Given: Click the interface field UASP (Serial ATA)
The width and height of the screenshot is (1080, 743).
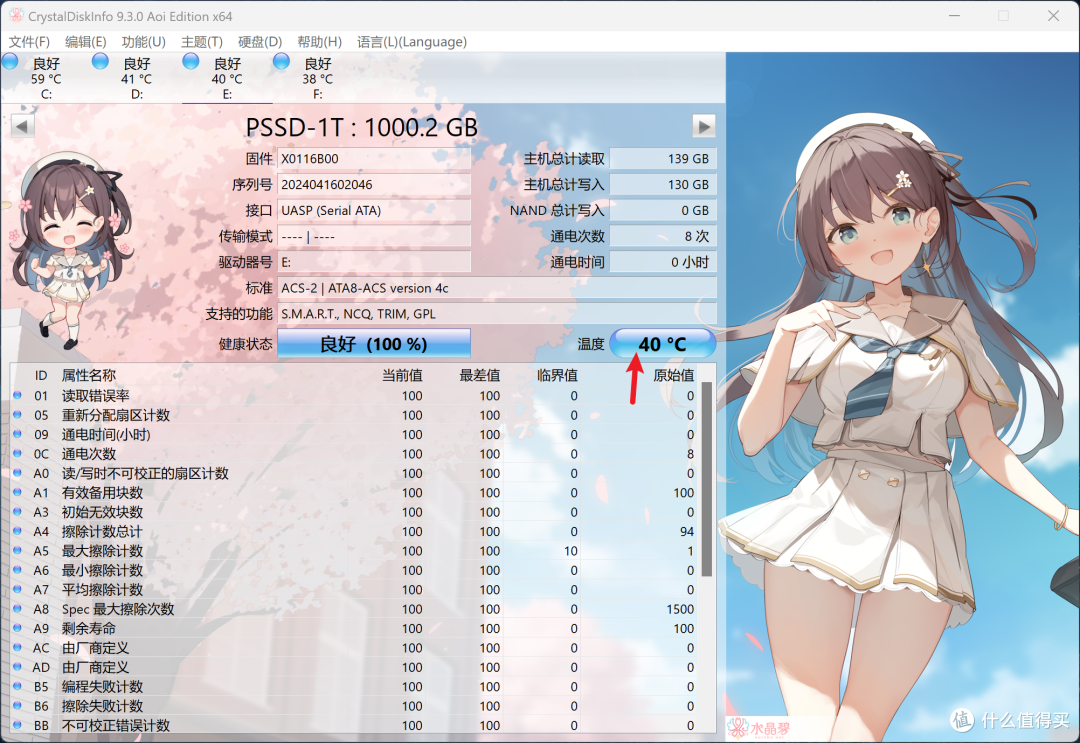Looking at the screenshot, I should [374, 210].
